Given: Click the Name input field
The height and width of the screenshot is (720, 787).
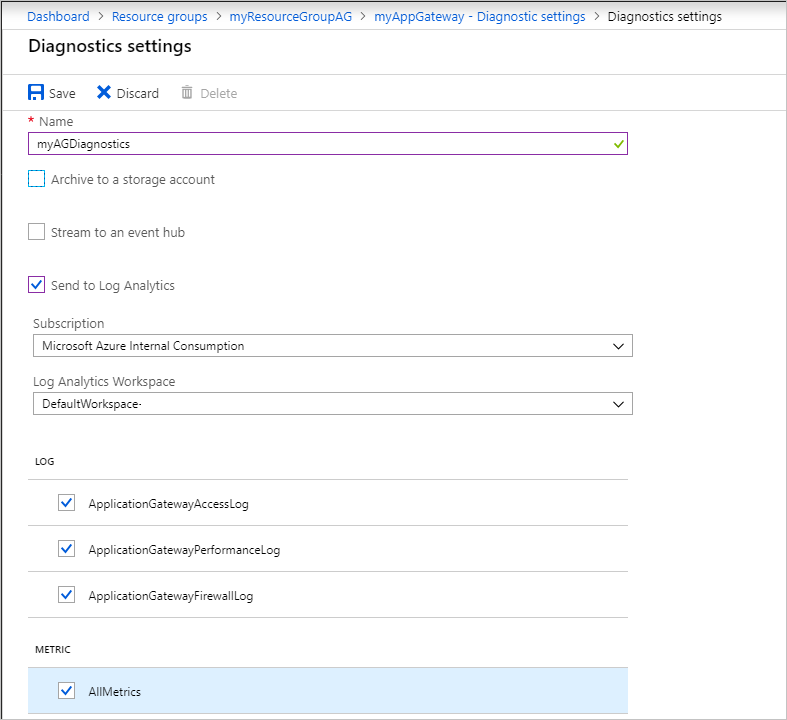Looking at the screenshot, I should tap(320, 144).
